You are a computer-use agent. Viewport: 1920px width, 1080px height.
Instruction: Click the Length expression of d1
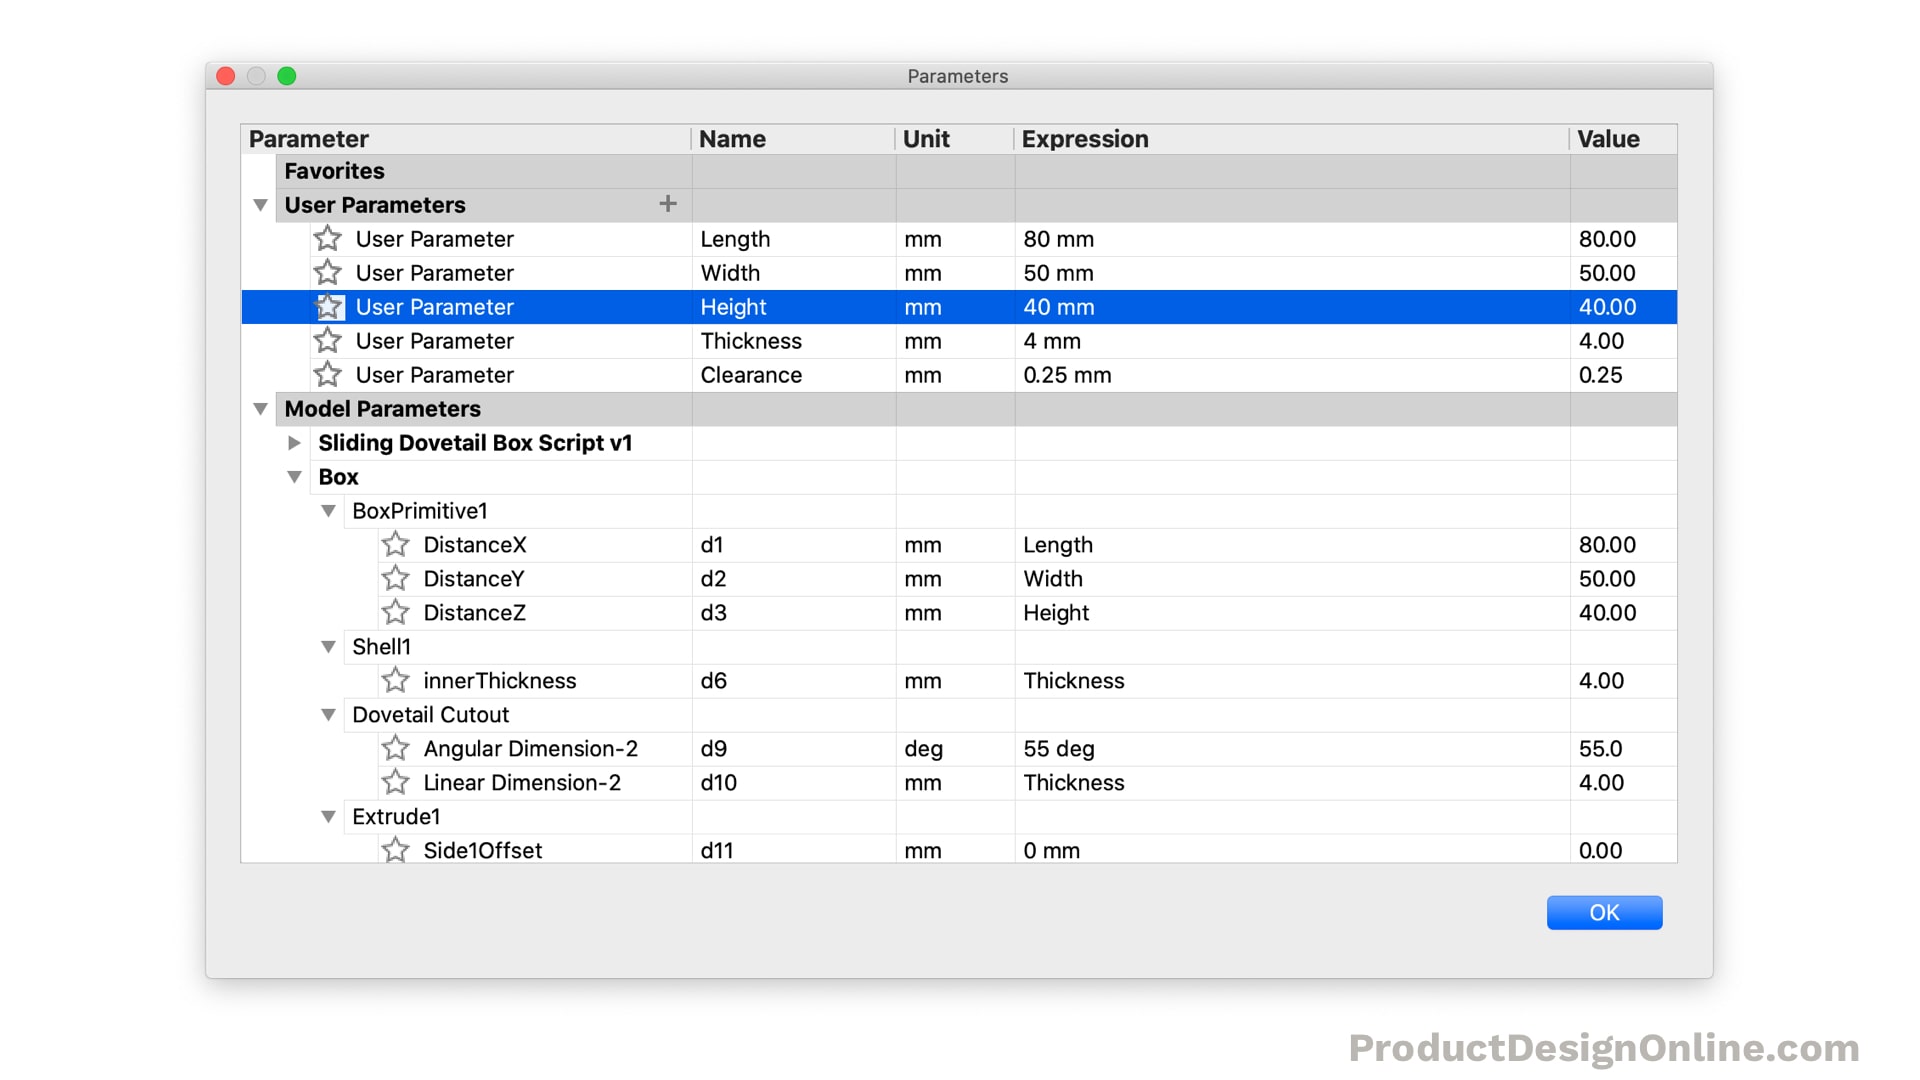point(1292,545)
